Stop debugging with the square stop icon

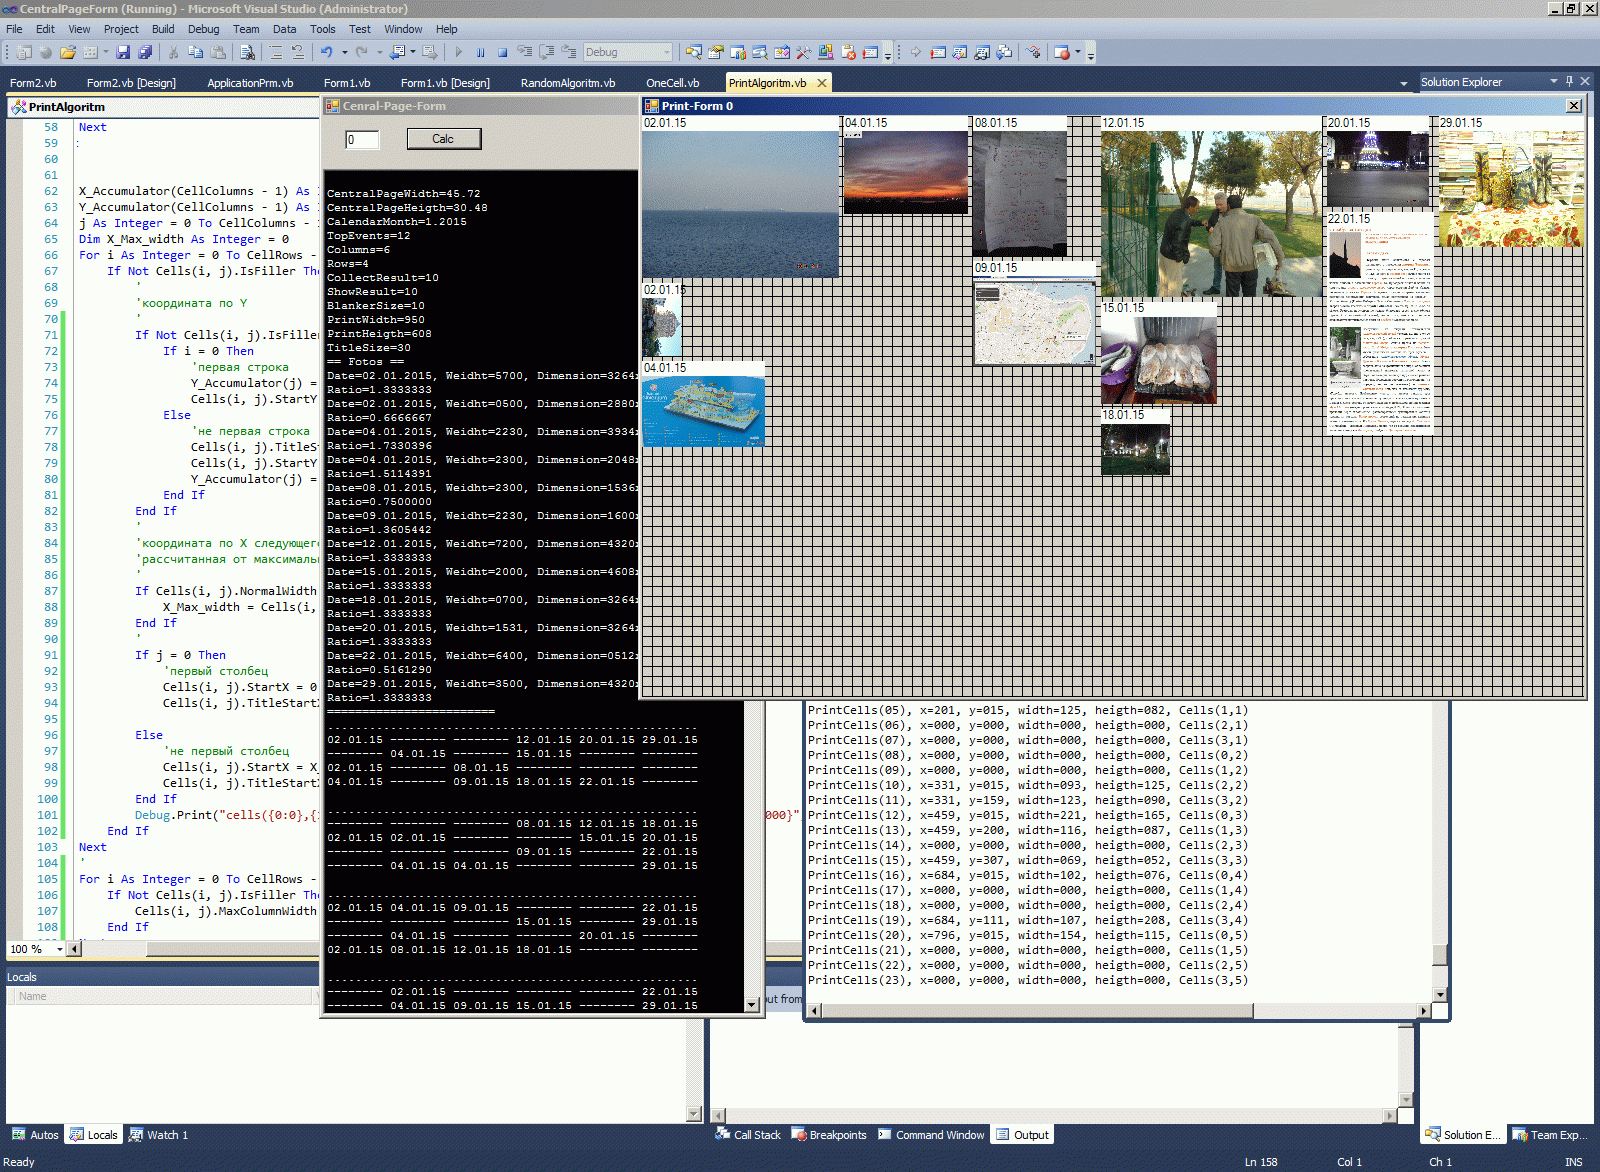[x=502, y=52]
